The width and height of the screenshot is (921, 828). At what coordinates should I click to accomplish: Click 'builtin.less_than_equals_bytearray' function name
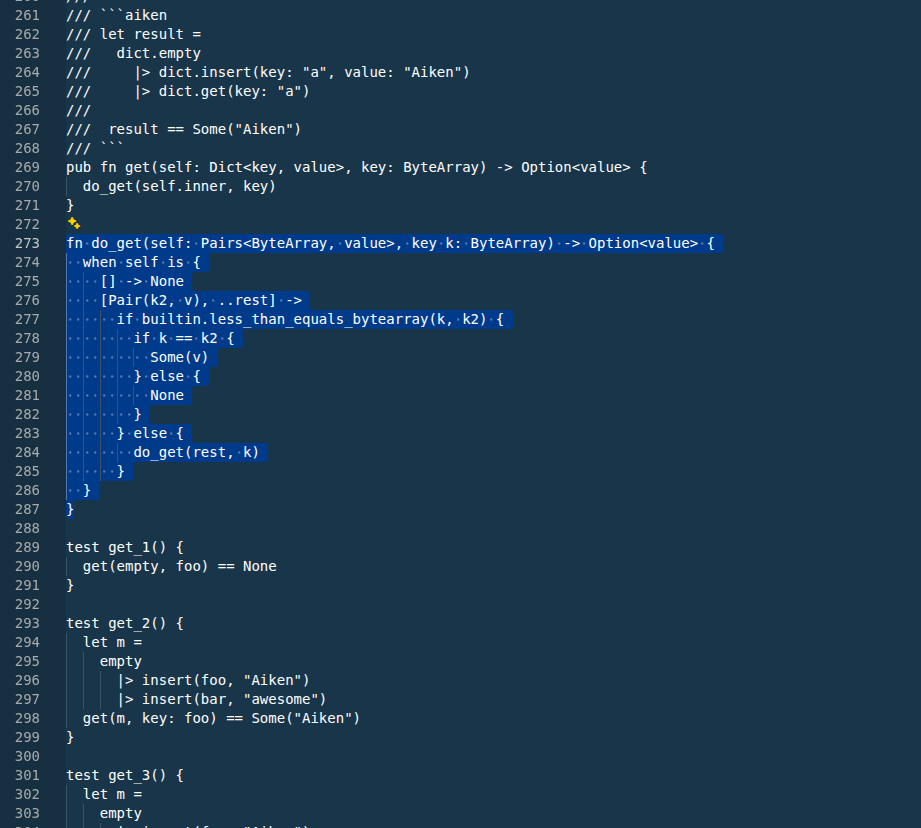[285, 319]
